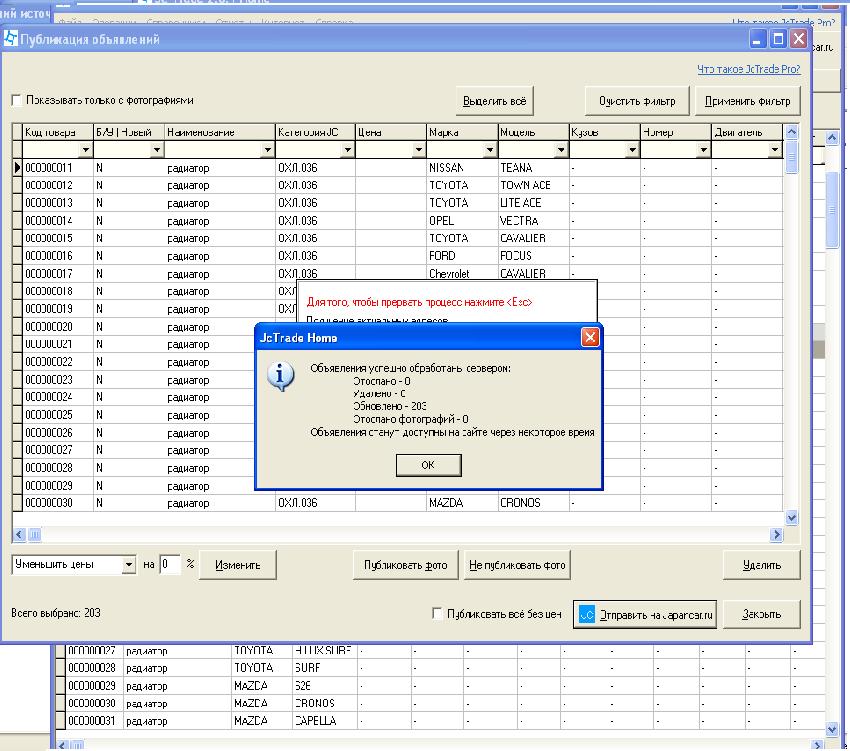This screenshot has height=751, width=850.
Task: Click the Price column header
Action: 391,132
